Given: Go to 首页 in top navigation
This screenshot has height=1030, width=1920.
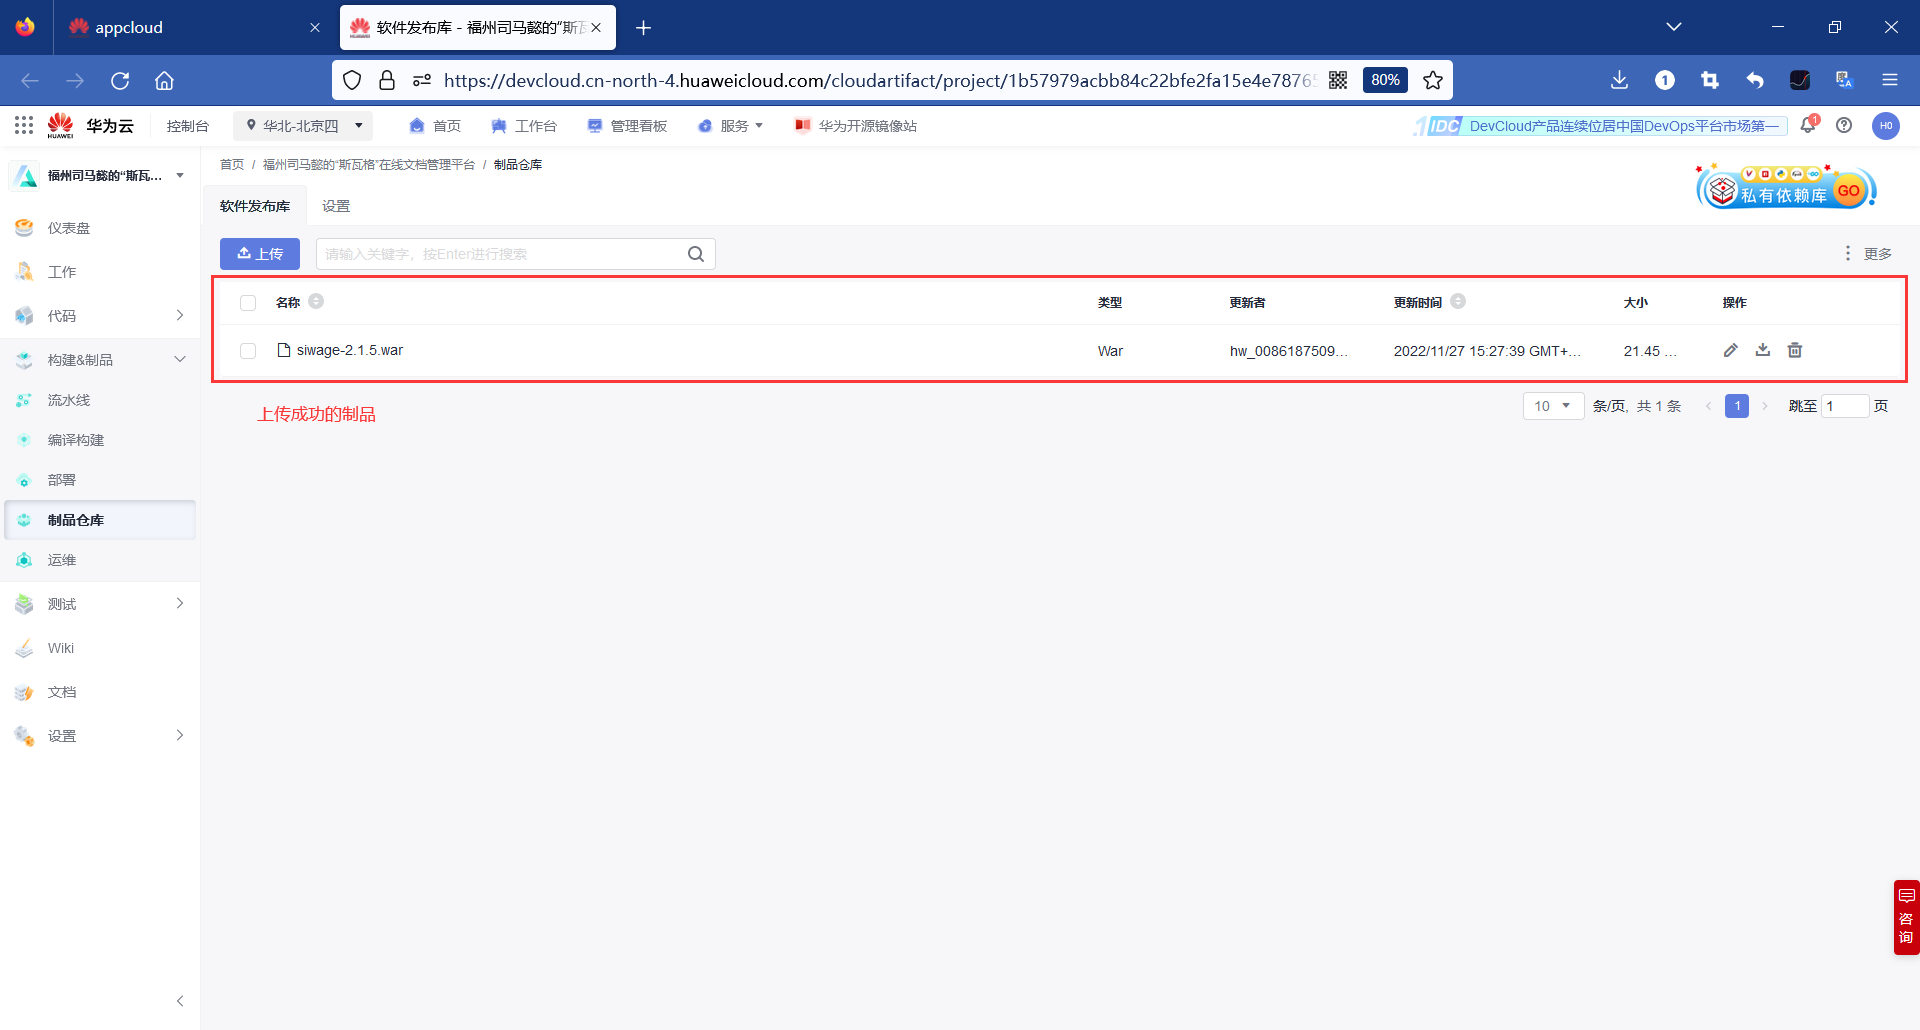Looking at the screenshot, I should 435,126.
